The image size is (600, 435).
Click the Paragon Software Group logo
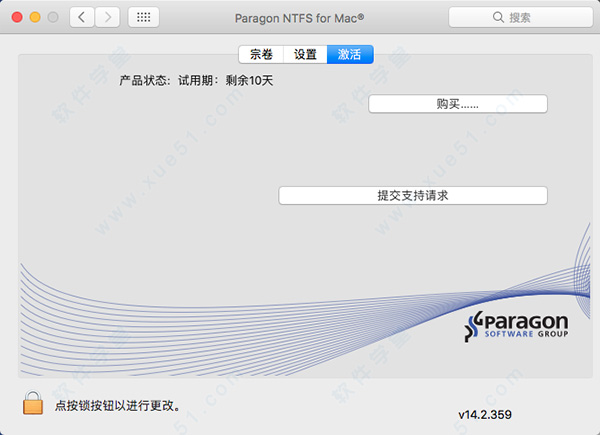coord(517,327)
